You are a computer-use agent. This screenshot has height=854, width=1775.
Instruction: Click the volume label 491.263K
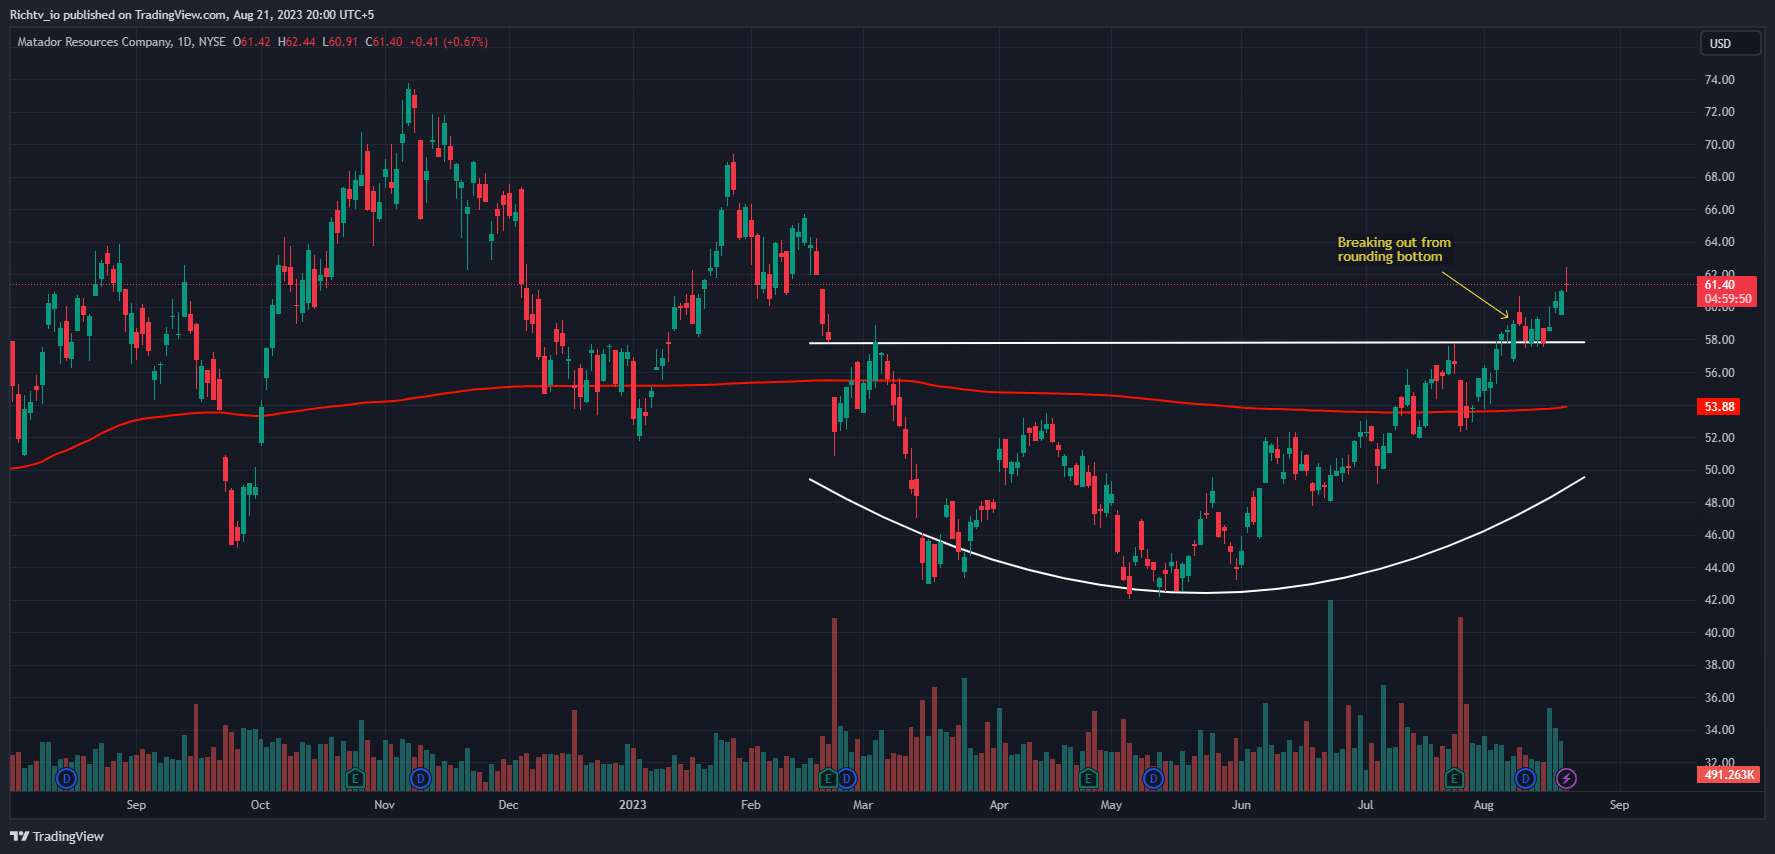point(1729,775)
